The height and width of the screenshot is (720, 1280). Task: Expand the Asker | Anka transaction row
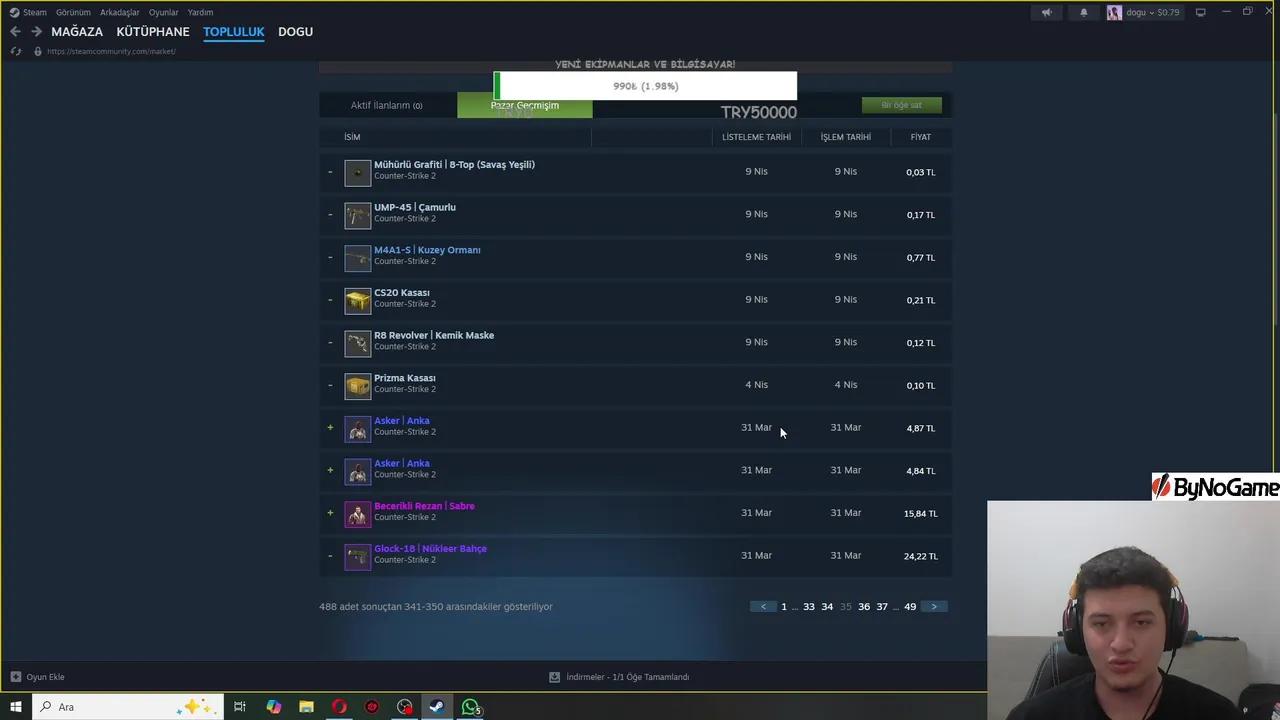coord(330,427)
